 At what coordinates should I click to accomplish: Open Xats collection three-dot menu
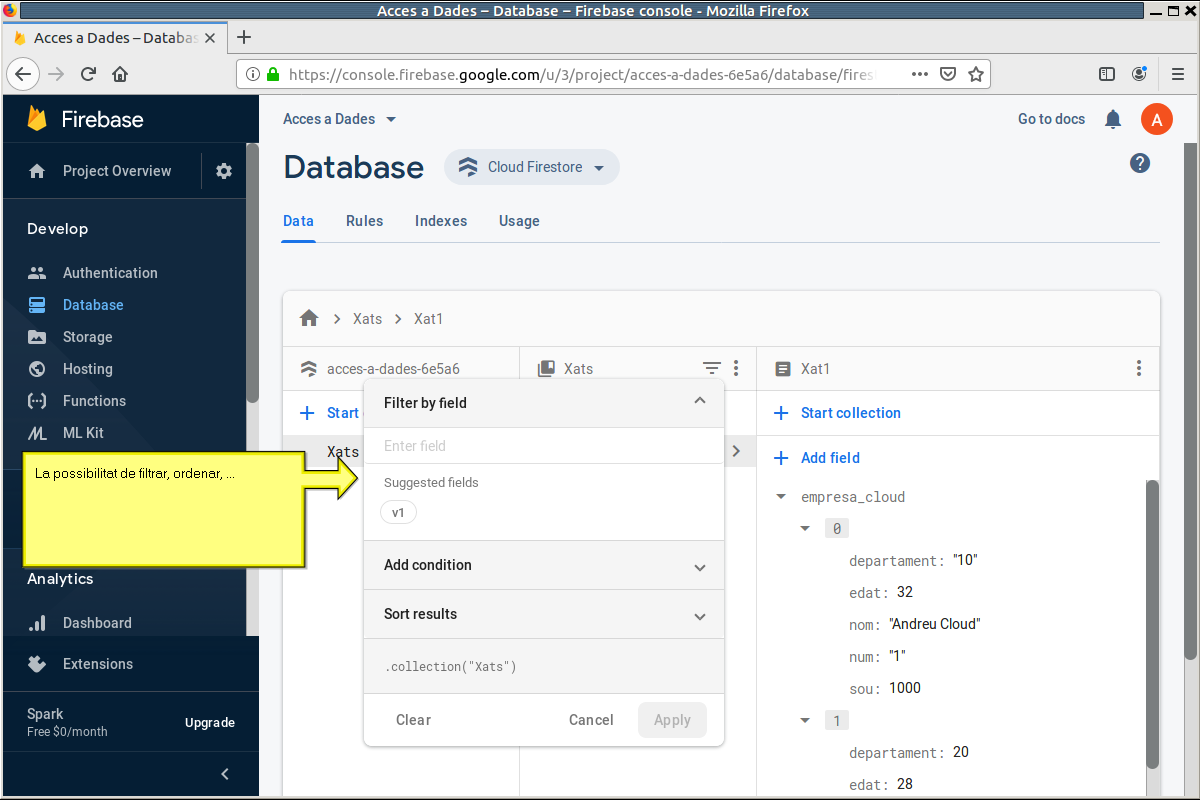pos(736,368)
